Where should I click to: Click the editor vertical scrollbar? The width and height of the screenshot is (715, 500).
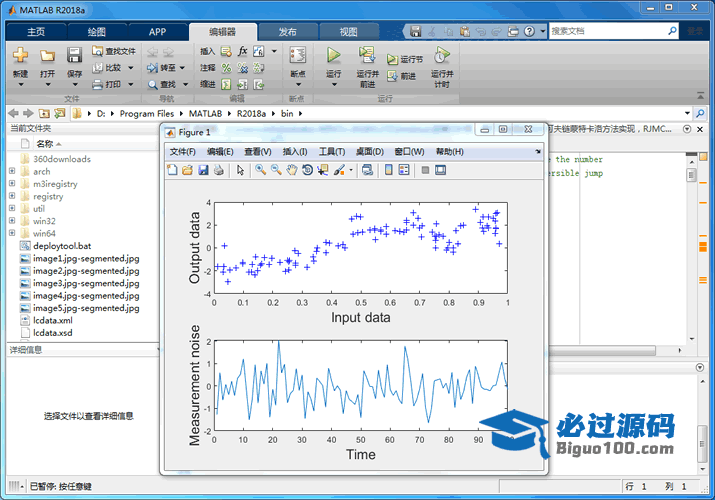click(692, 175)
